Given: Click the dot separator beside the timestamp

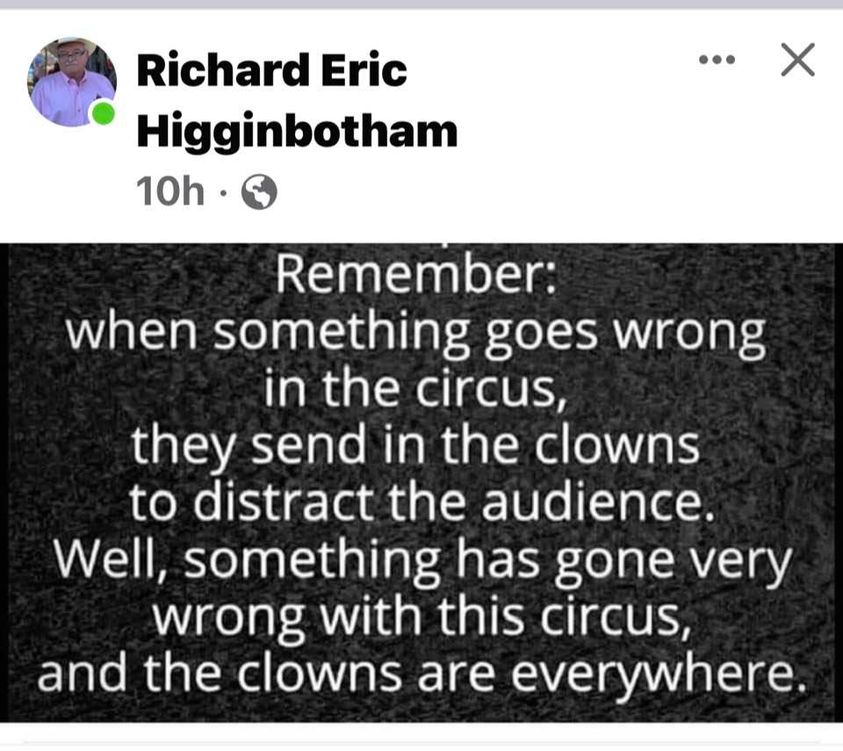Looking at the screenshot, I should coord(223,192).
